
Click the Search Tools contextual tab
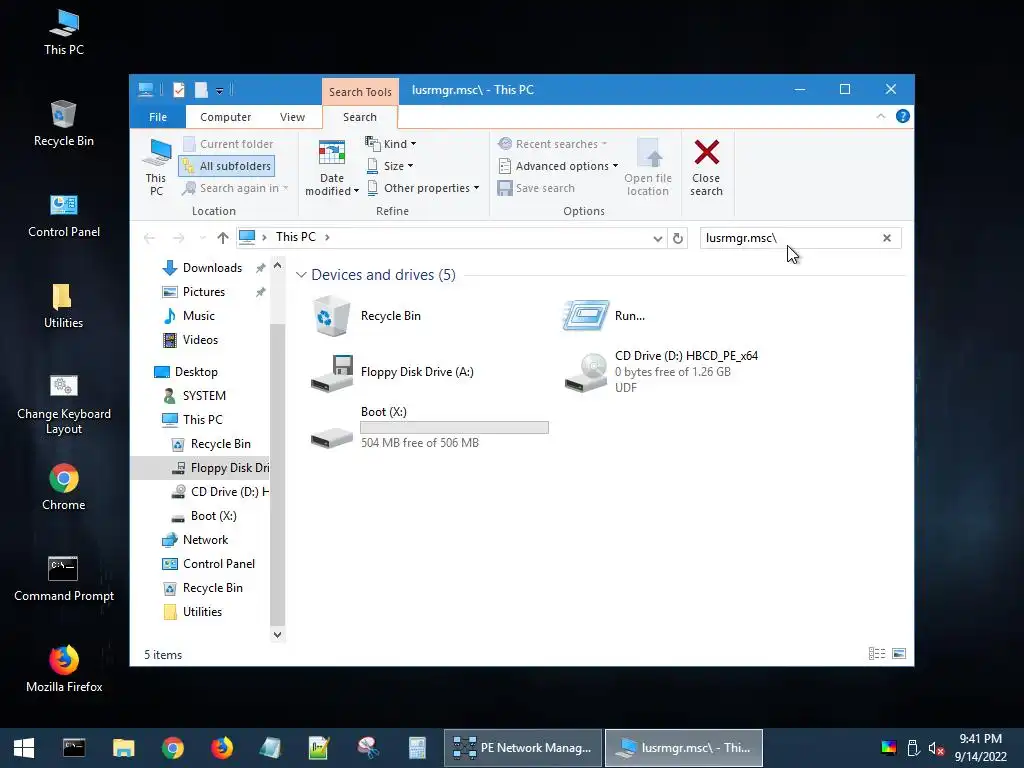coord(360,91)
